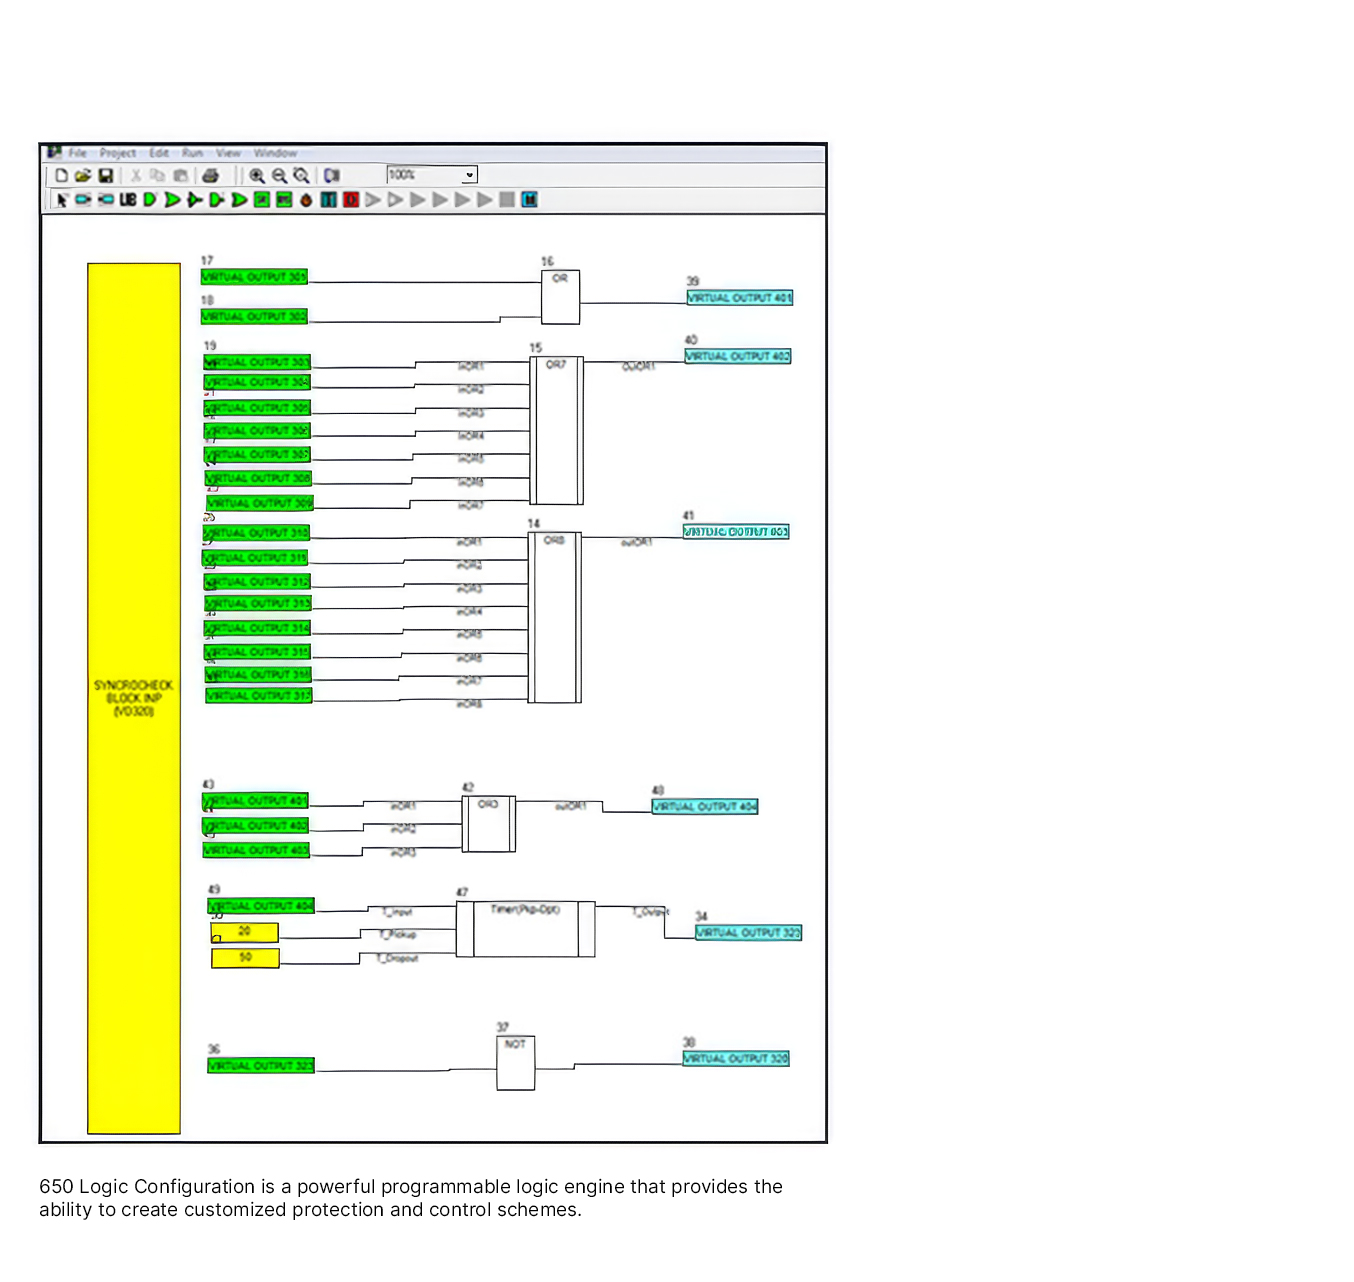Select the yellow constant block 50
1354x1282 pixels.
coord(245,958)
